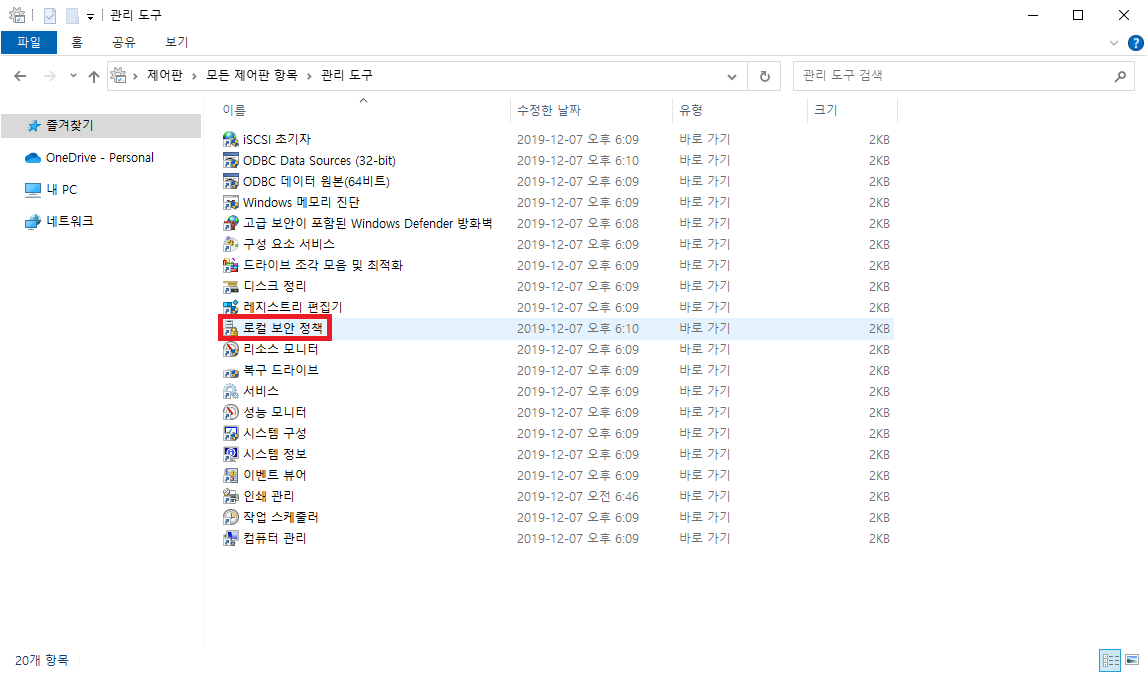Screen dimensions: 1148x673
Task: Open the 파일 menu tab
Action: [x=29, y=42]
